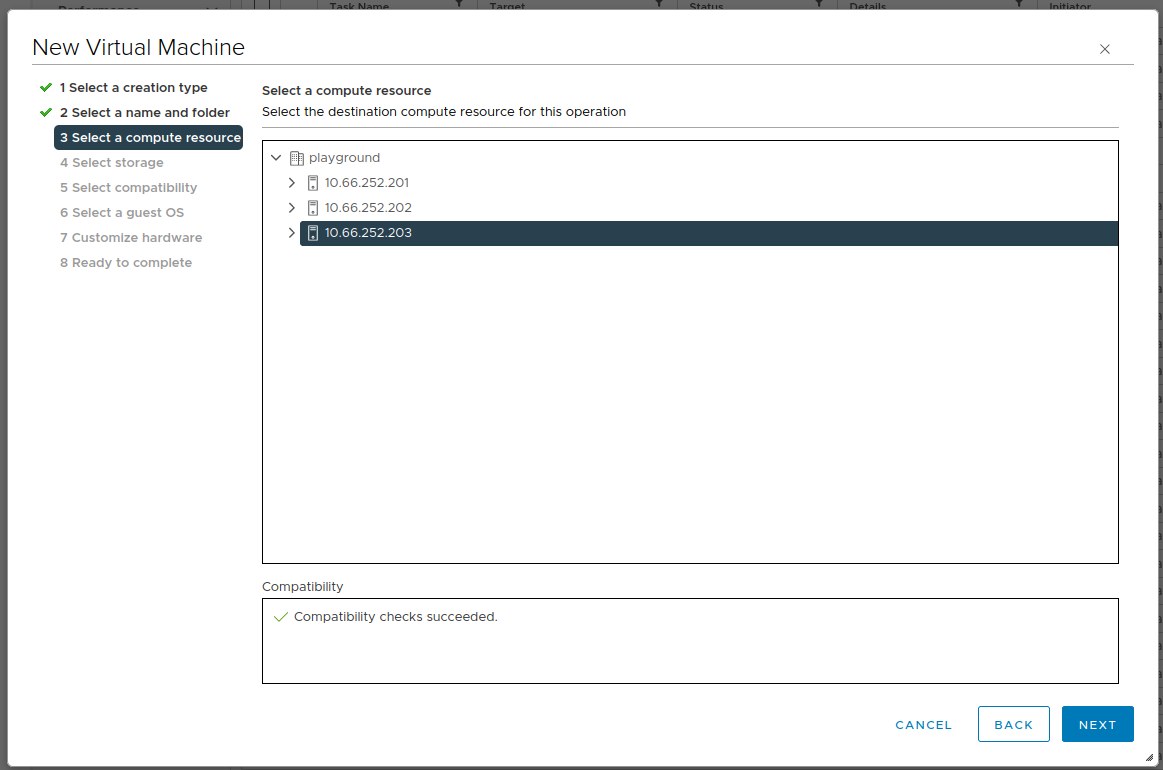Go to step 2 Select a name and folder

click(x=144, y=113)
